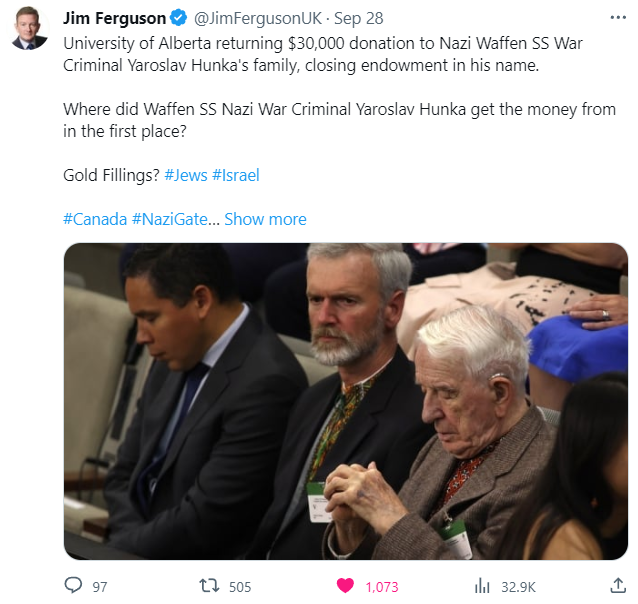Image resolution: width=638 pixels, height=604 pixels.
Task: Open the #Israel hashtag link
Action: pos(236,175)
